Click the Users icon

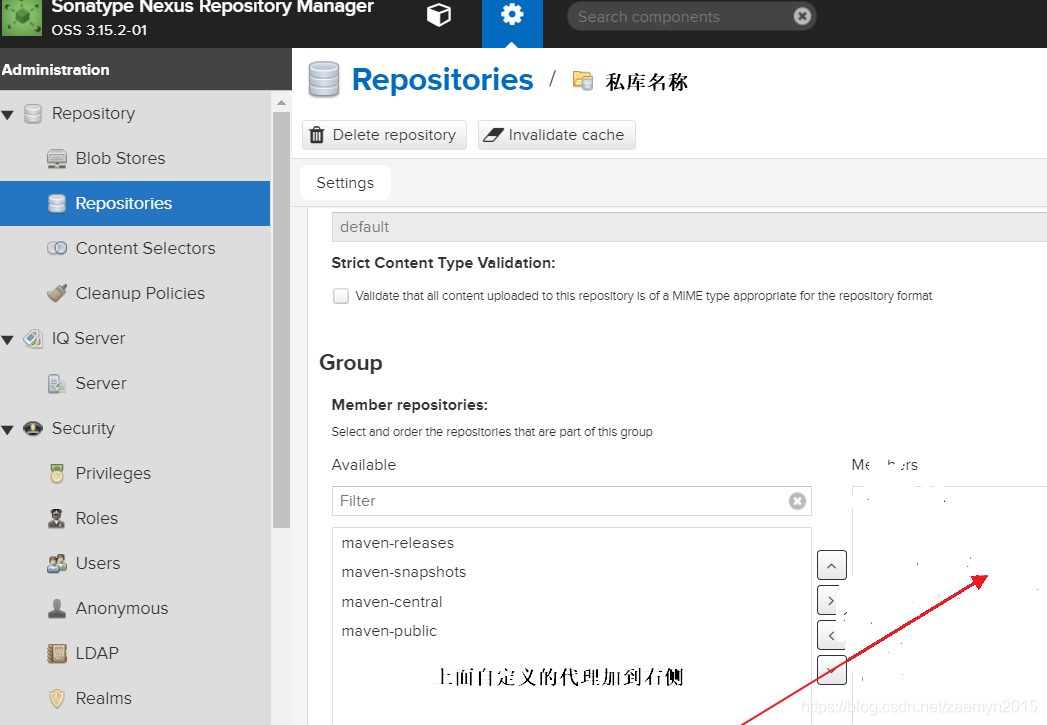click(57, 563)
